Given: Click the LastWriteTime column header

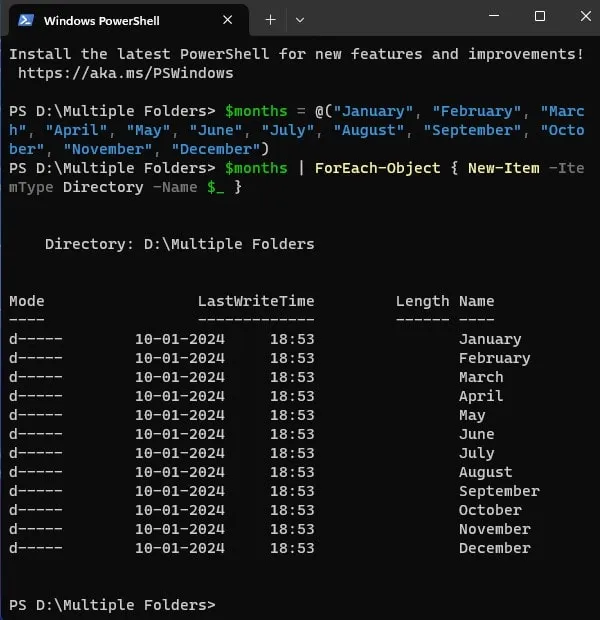Looking at the screenshot, I should (256, 301).
